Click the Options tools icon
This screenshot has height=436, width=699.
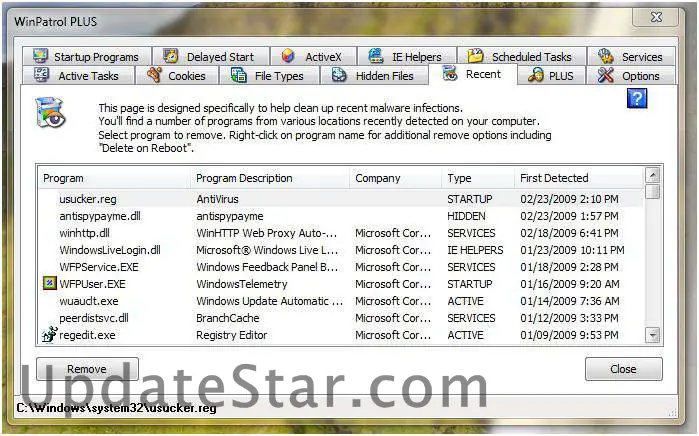[606, 75]
